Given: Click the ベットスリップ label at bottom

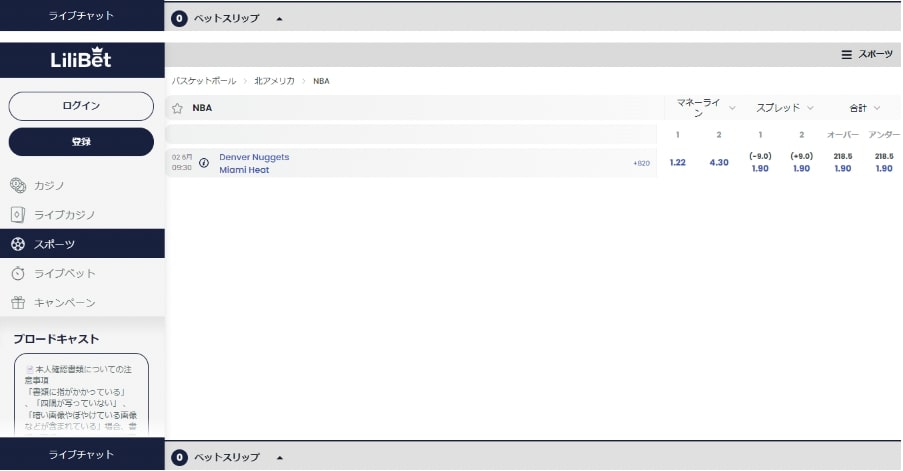Looking at the screenshot, I should (x=226, y=457).
